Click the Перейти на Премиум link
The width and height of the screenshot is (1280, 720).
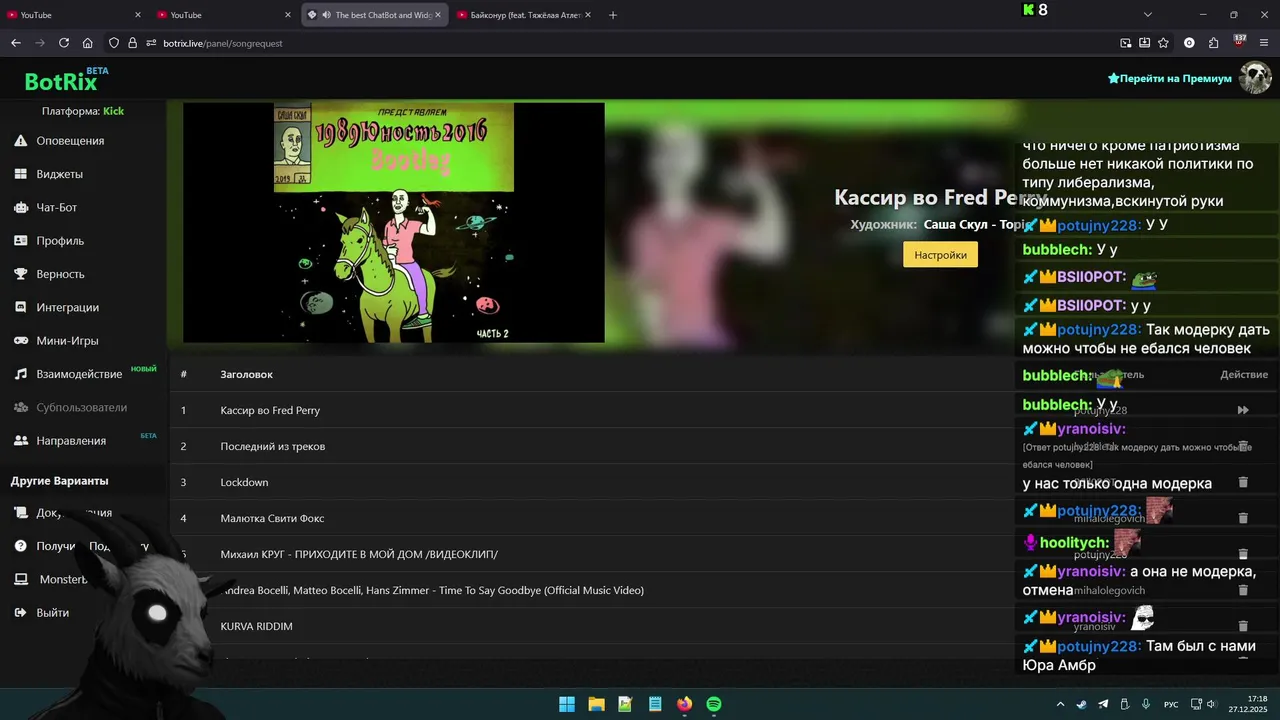click(x=1170, y=78)
